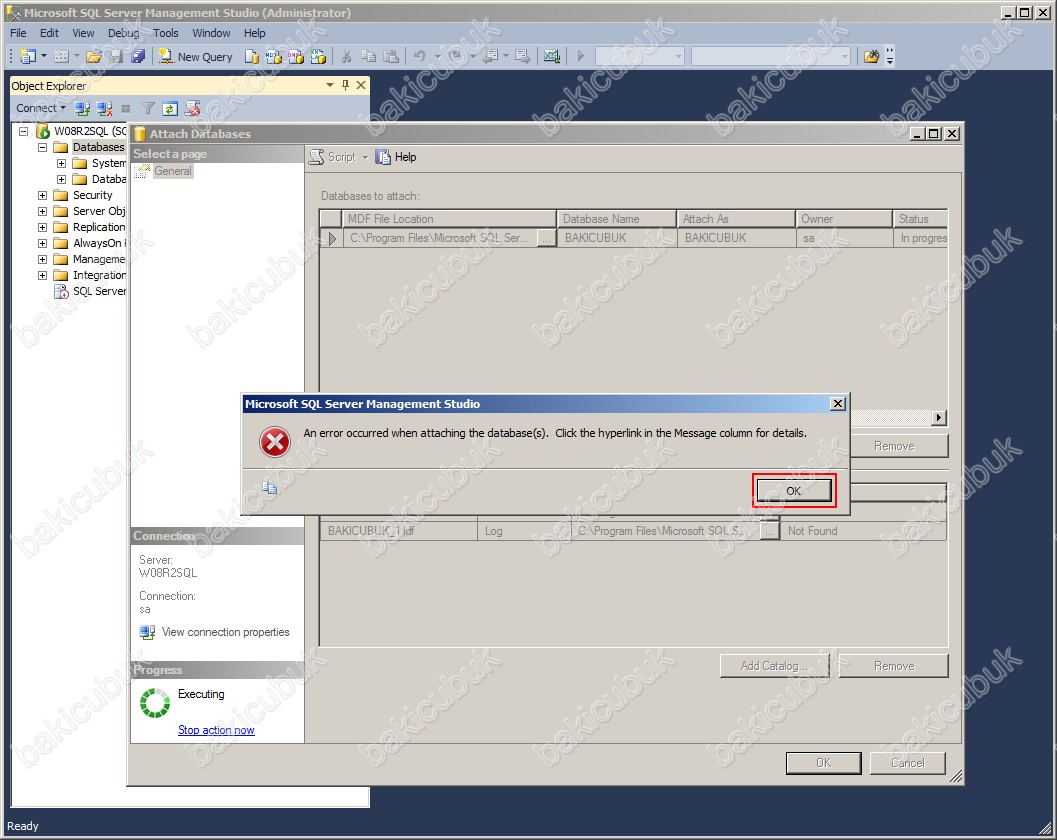Expand the Management tree node

pos(42,260)
